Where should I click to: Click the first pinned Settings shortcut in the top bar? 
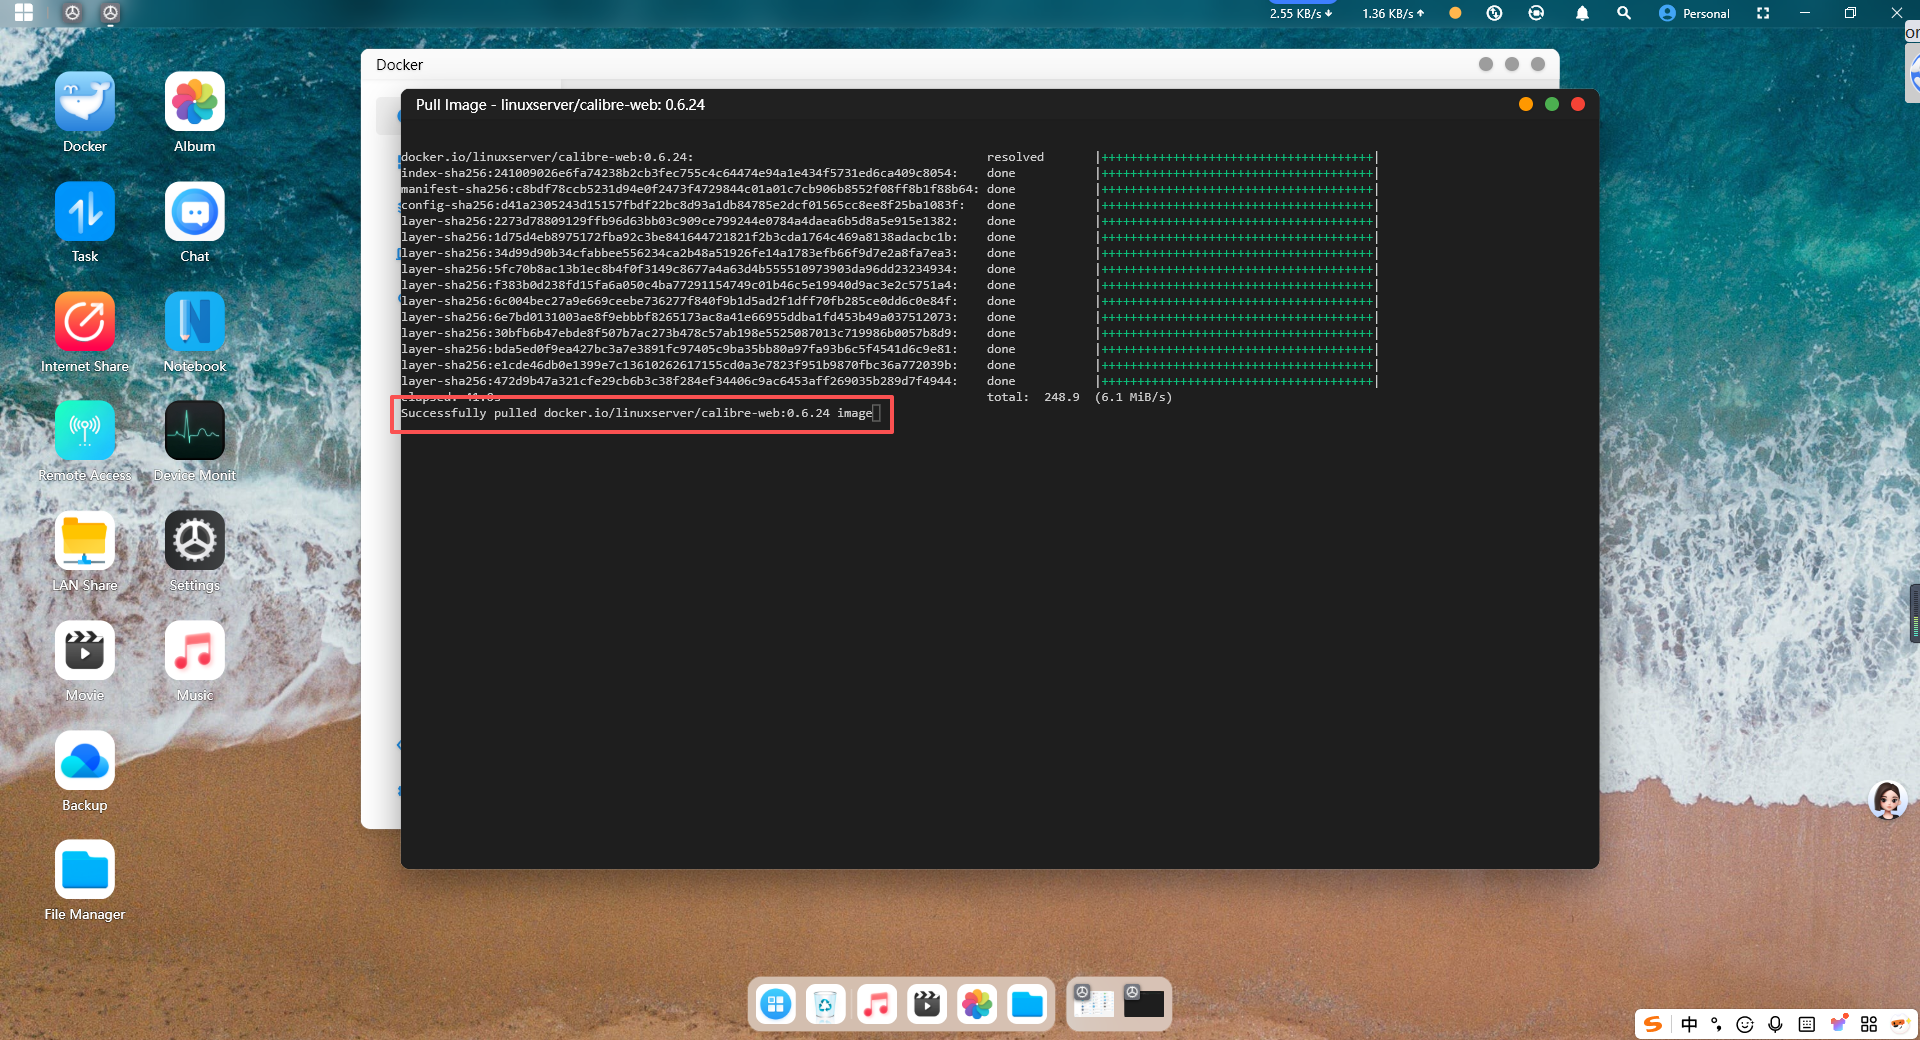[72, 13]
